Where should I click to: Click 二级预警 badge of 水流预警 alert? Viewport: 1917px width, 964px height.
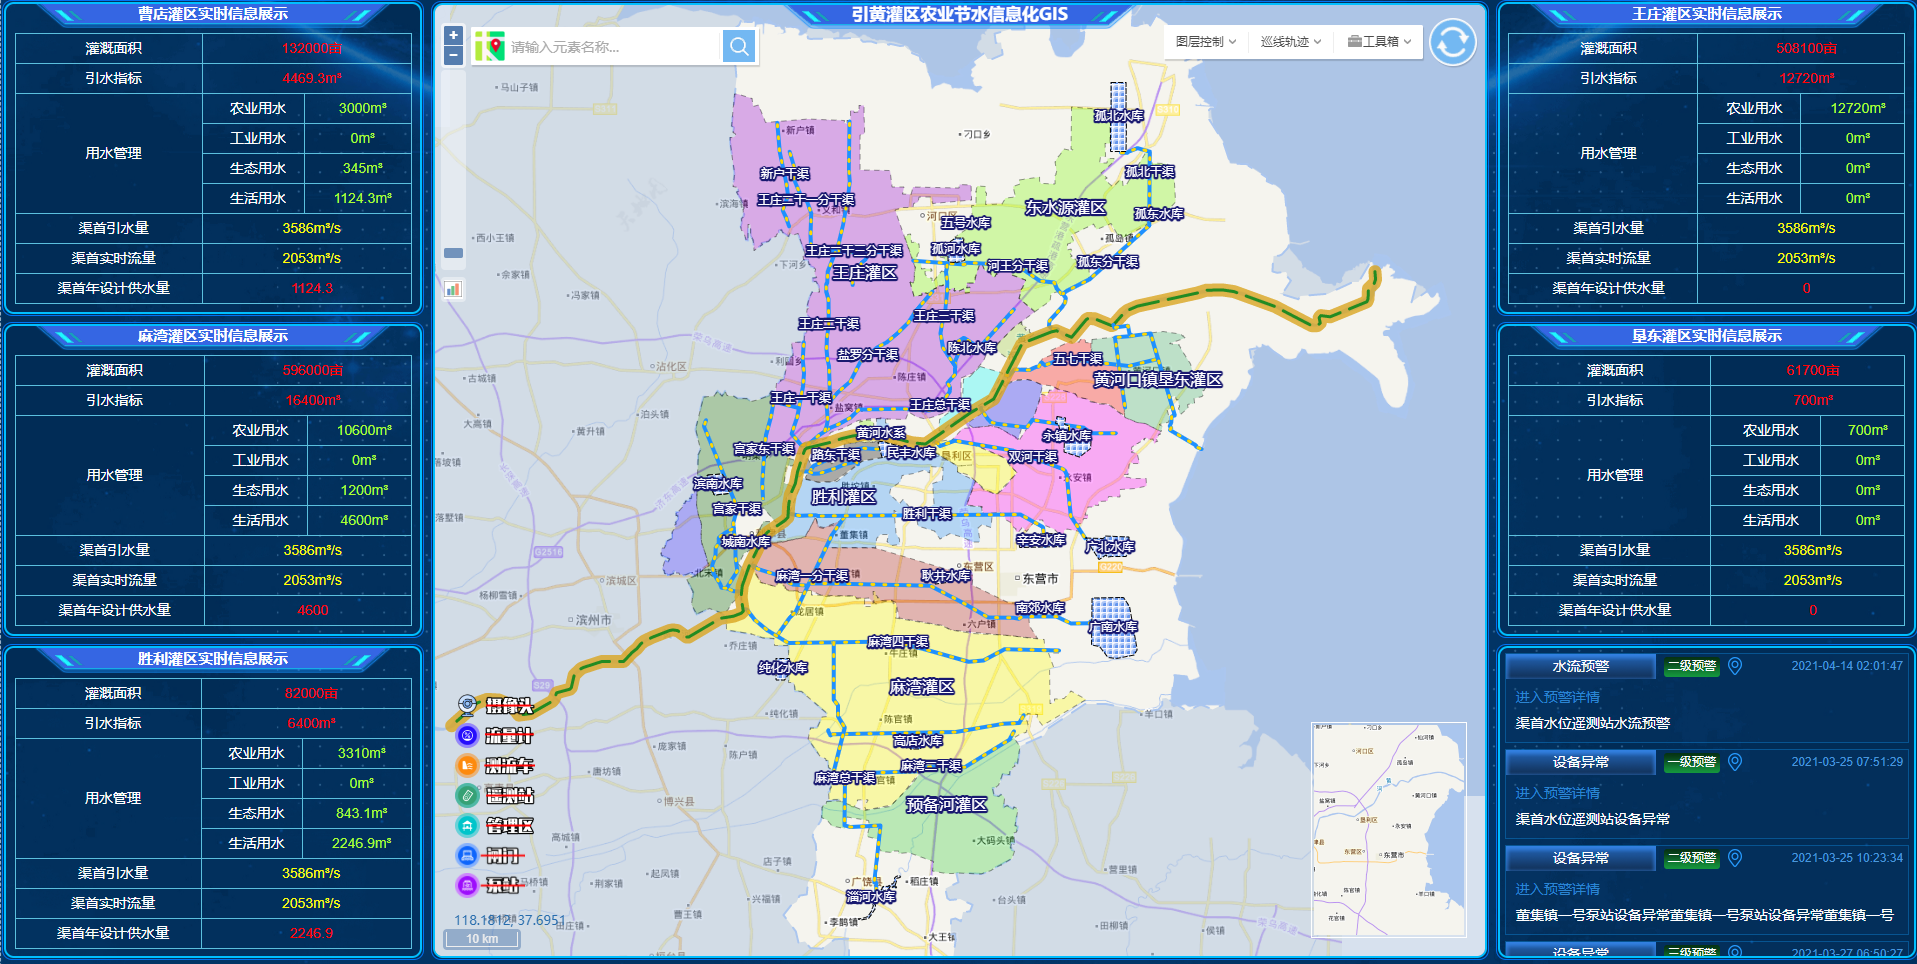pyautogui.click(x=1692, y=666)
